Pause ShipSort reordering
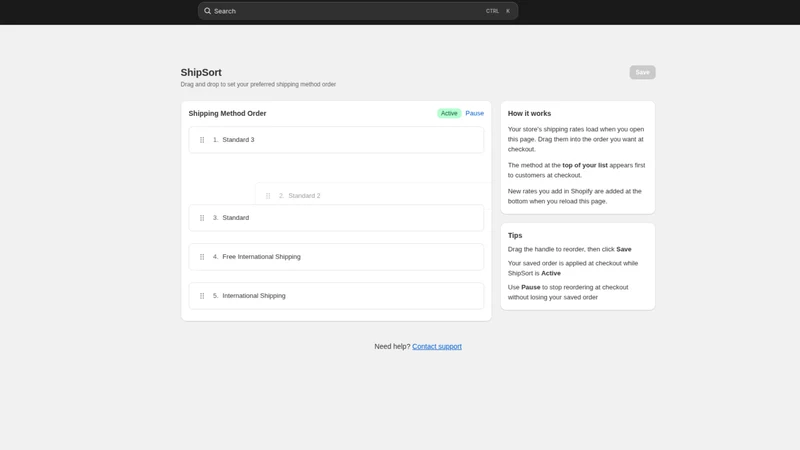The height and width of the screenshot is (450, 800). coord(474,113)
